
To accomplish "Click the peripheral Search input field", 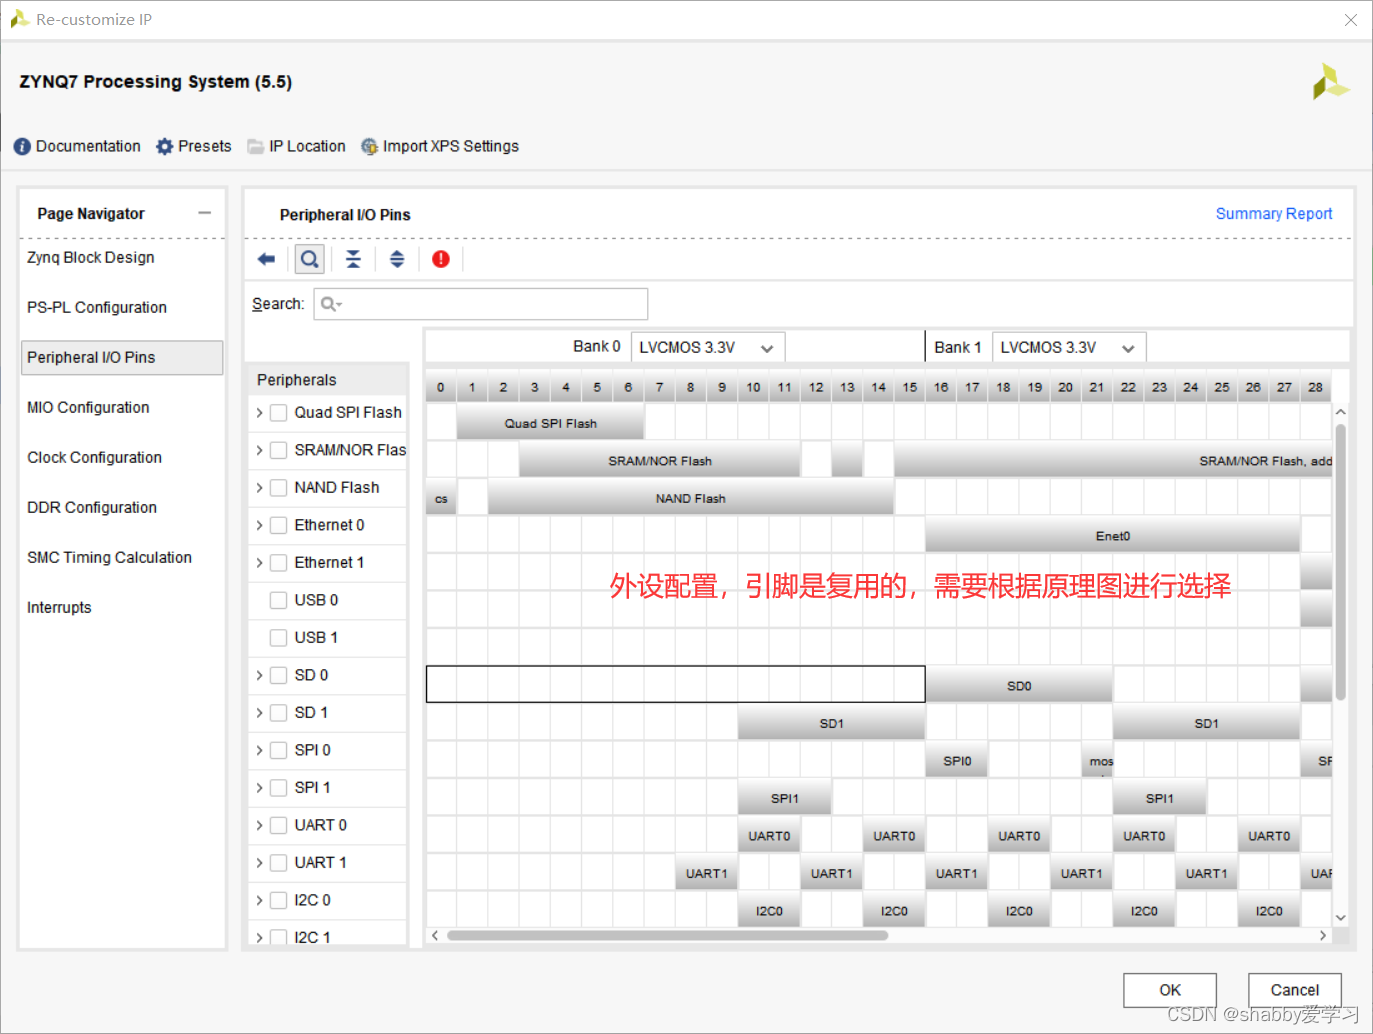I will point(481,304).
